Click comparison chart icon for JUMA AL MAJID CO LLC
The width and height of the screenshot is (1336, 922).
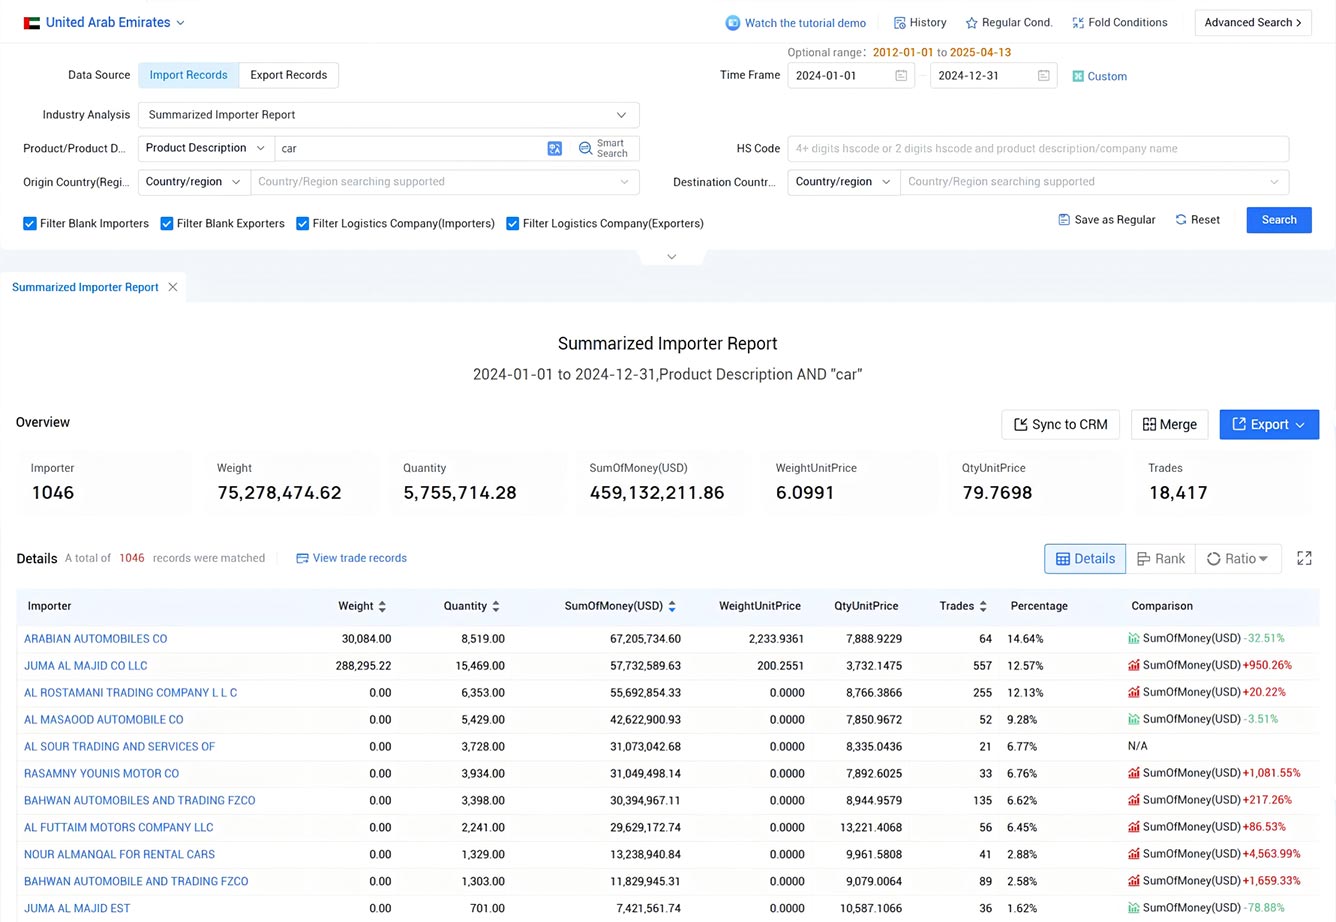(1134, 665)
